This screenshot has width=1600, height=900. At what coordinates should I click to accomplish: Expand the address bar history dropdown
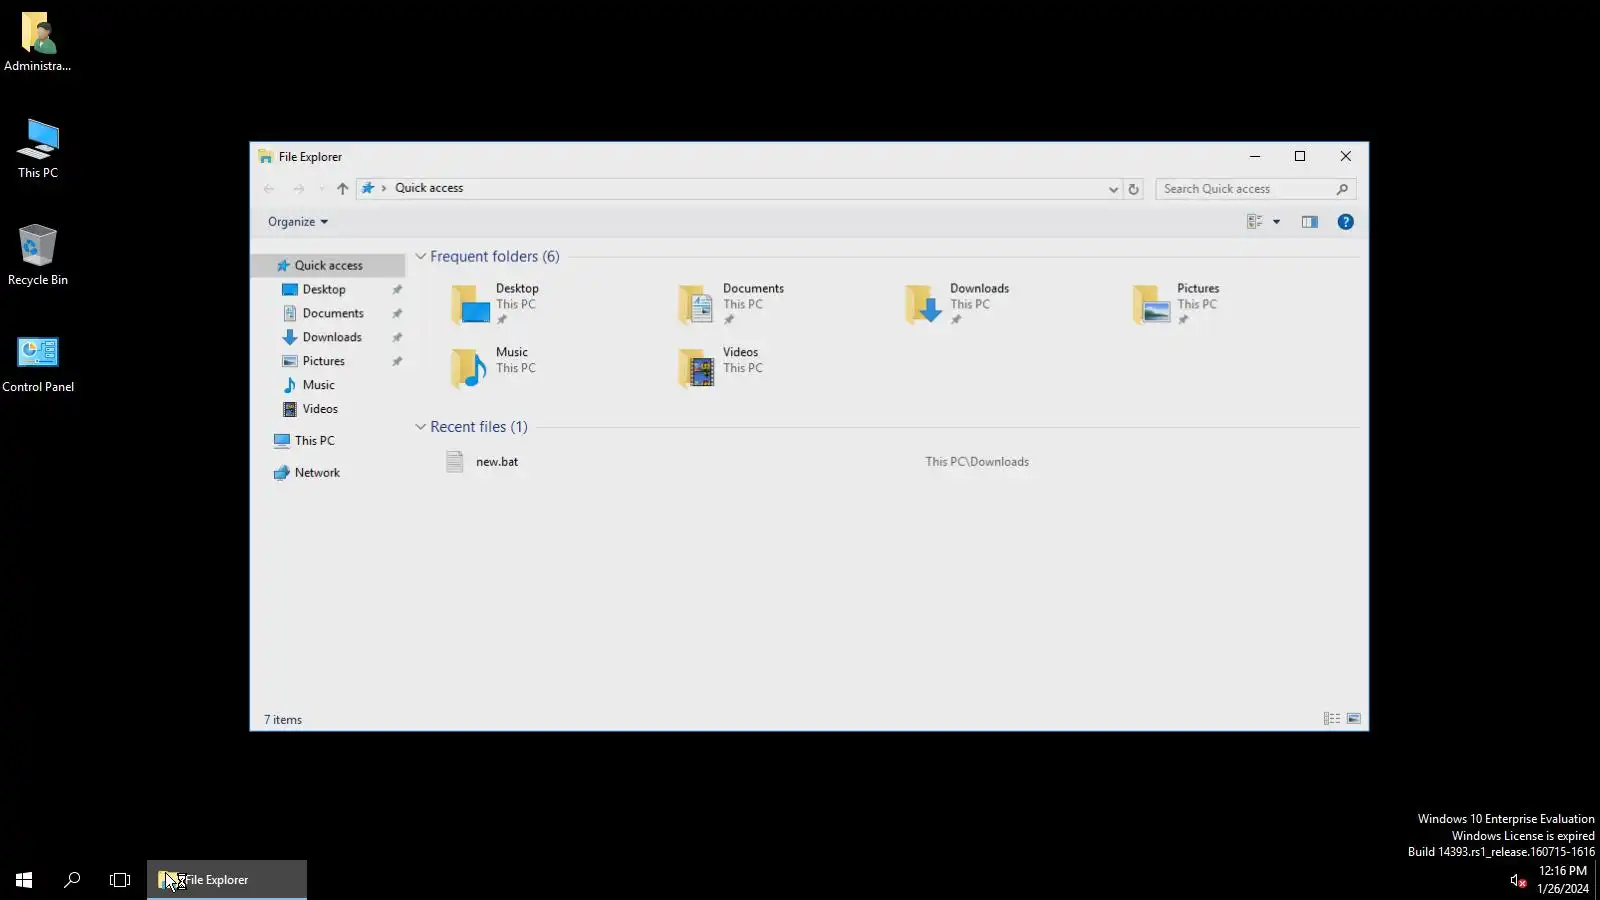click(x=1113, y=188)
